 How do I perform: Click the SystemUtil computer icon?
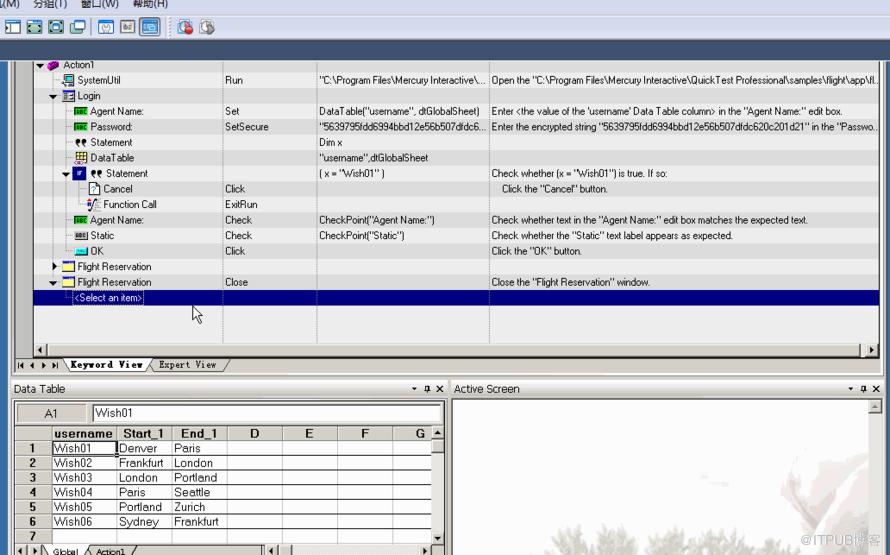(x=69, y=81)
